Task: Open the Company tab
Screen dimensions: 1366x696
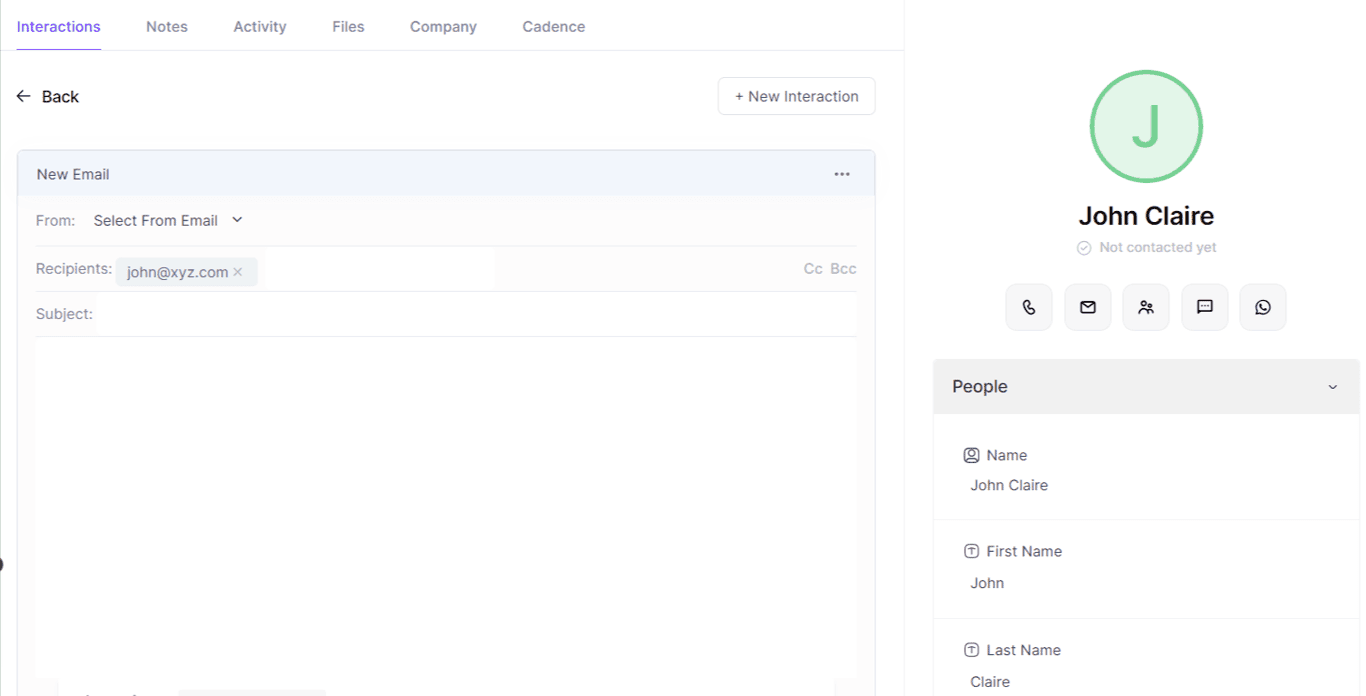Action: (443, 27)
